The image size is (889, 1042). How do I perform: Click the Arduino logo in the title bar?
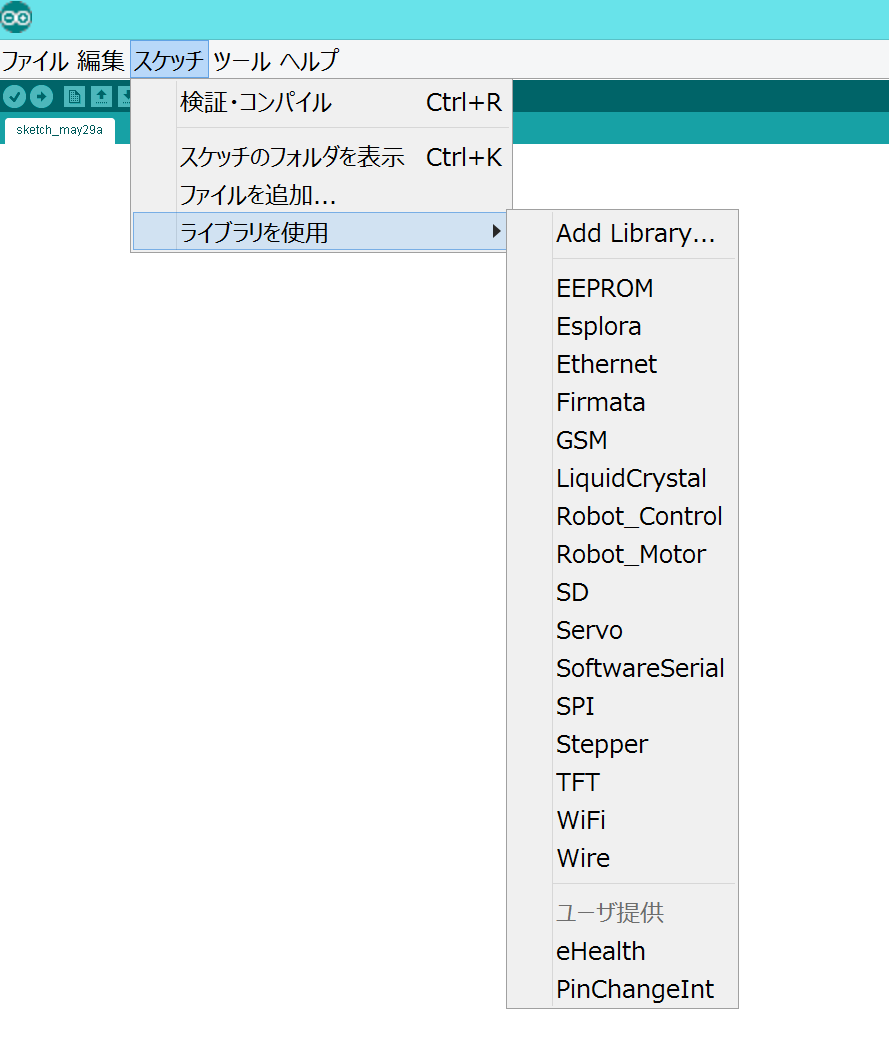16,17
